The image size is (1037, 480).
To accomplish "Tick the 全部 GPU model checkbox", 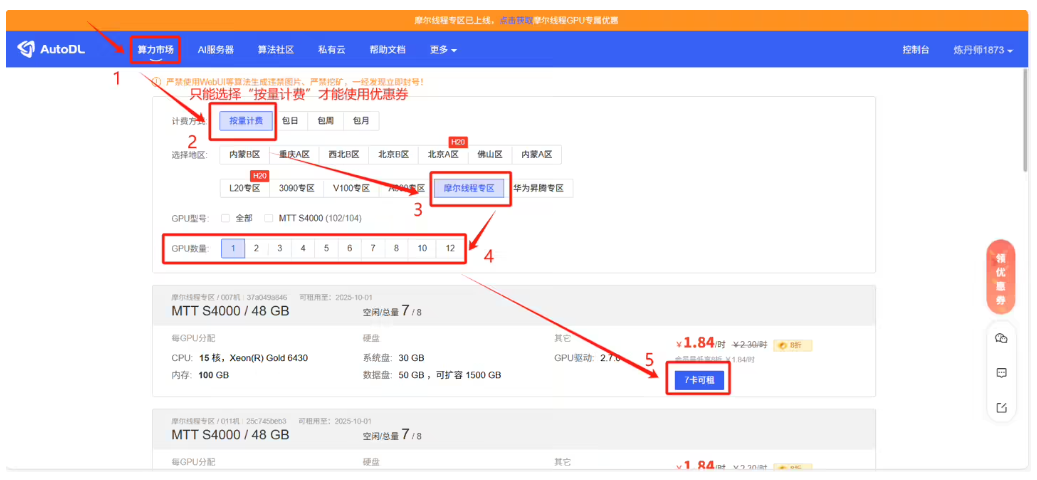I will click(226, 218).
